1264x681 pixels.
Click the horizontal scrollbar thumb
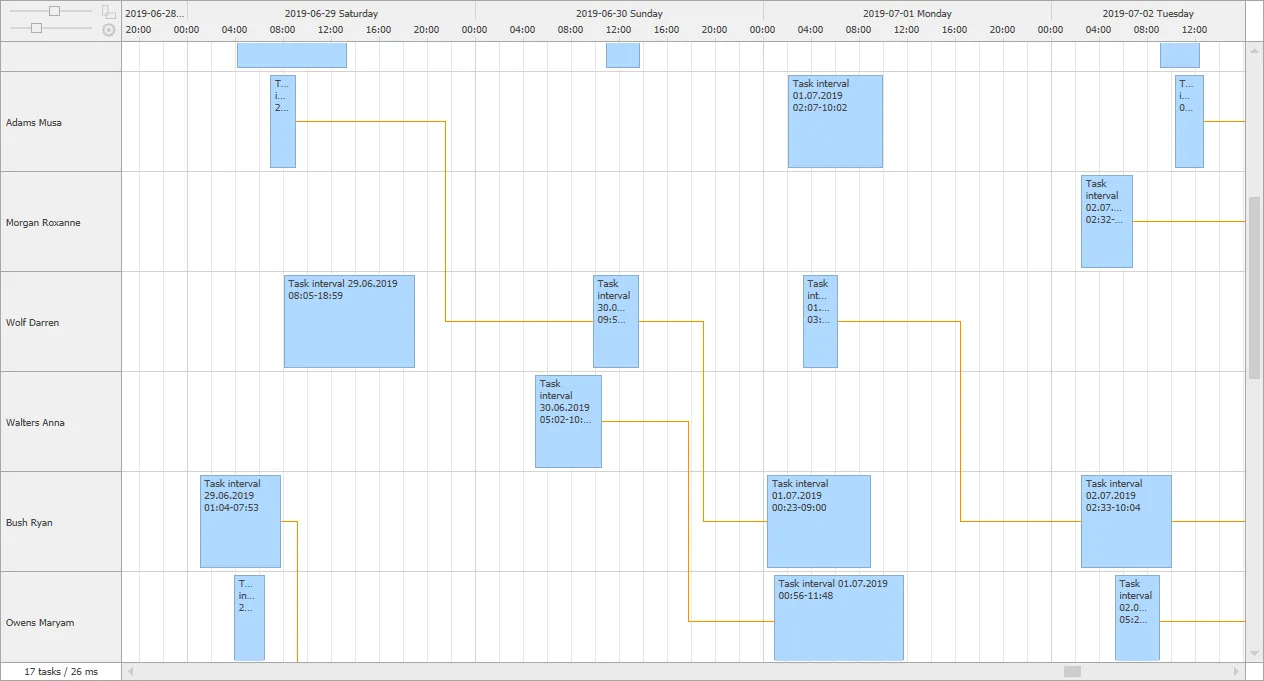pyautogui.click(x=1072, y=671)
